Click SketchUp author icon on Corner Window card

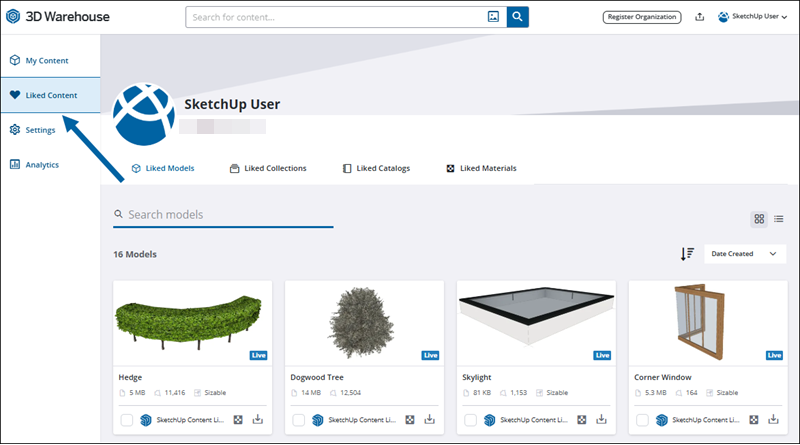click(x=662, y=420)
